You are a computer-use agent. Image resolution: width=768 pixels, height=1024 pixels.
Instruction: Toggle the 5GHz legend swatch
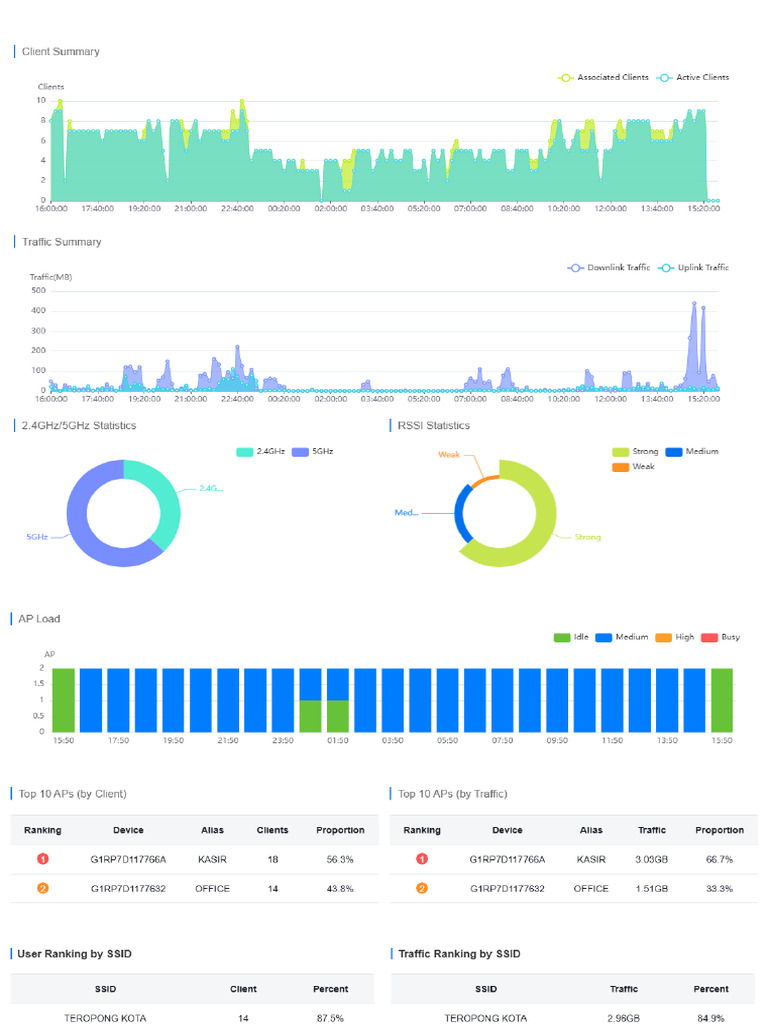point(300,451)
